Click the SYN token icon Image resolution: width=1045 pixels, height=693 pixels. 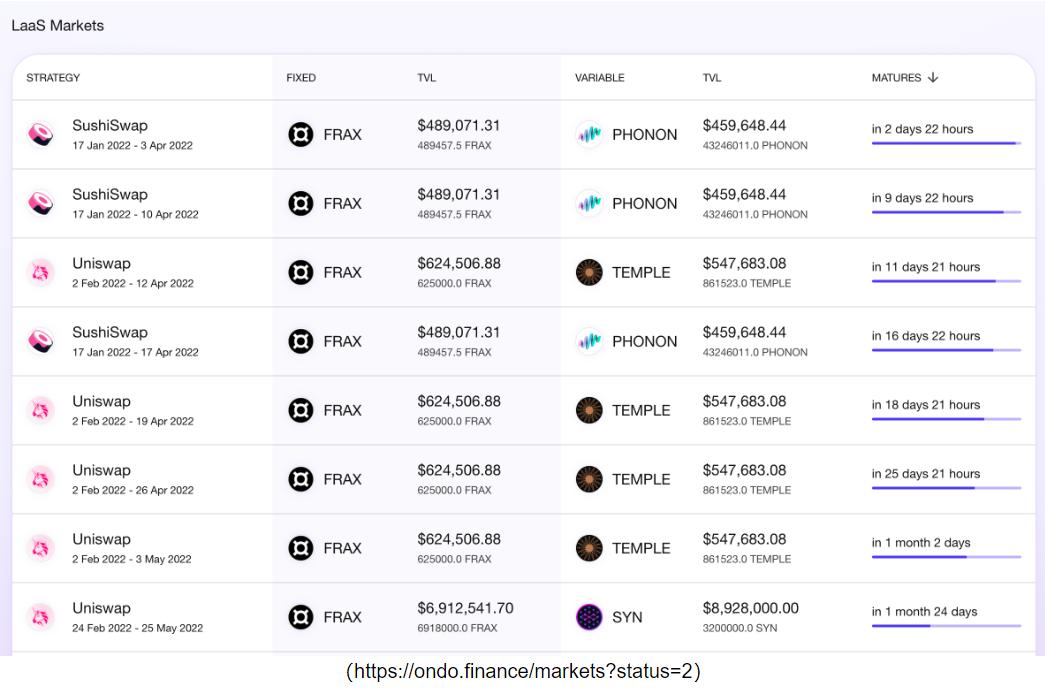[589, 617]
